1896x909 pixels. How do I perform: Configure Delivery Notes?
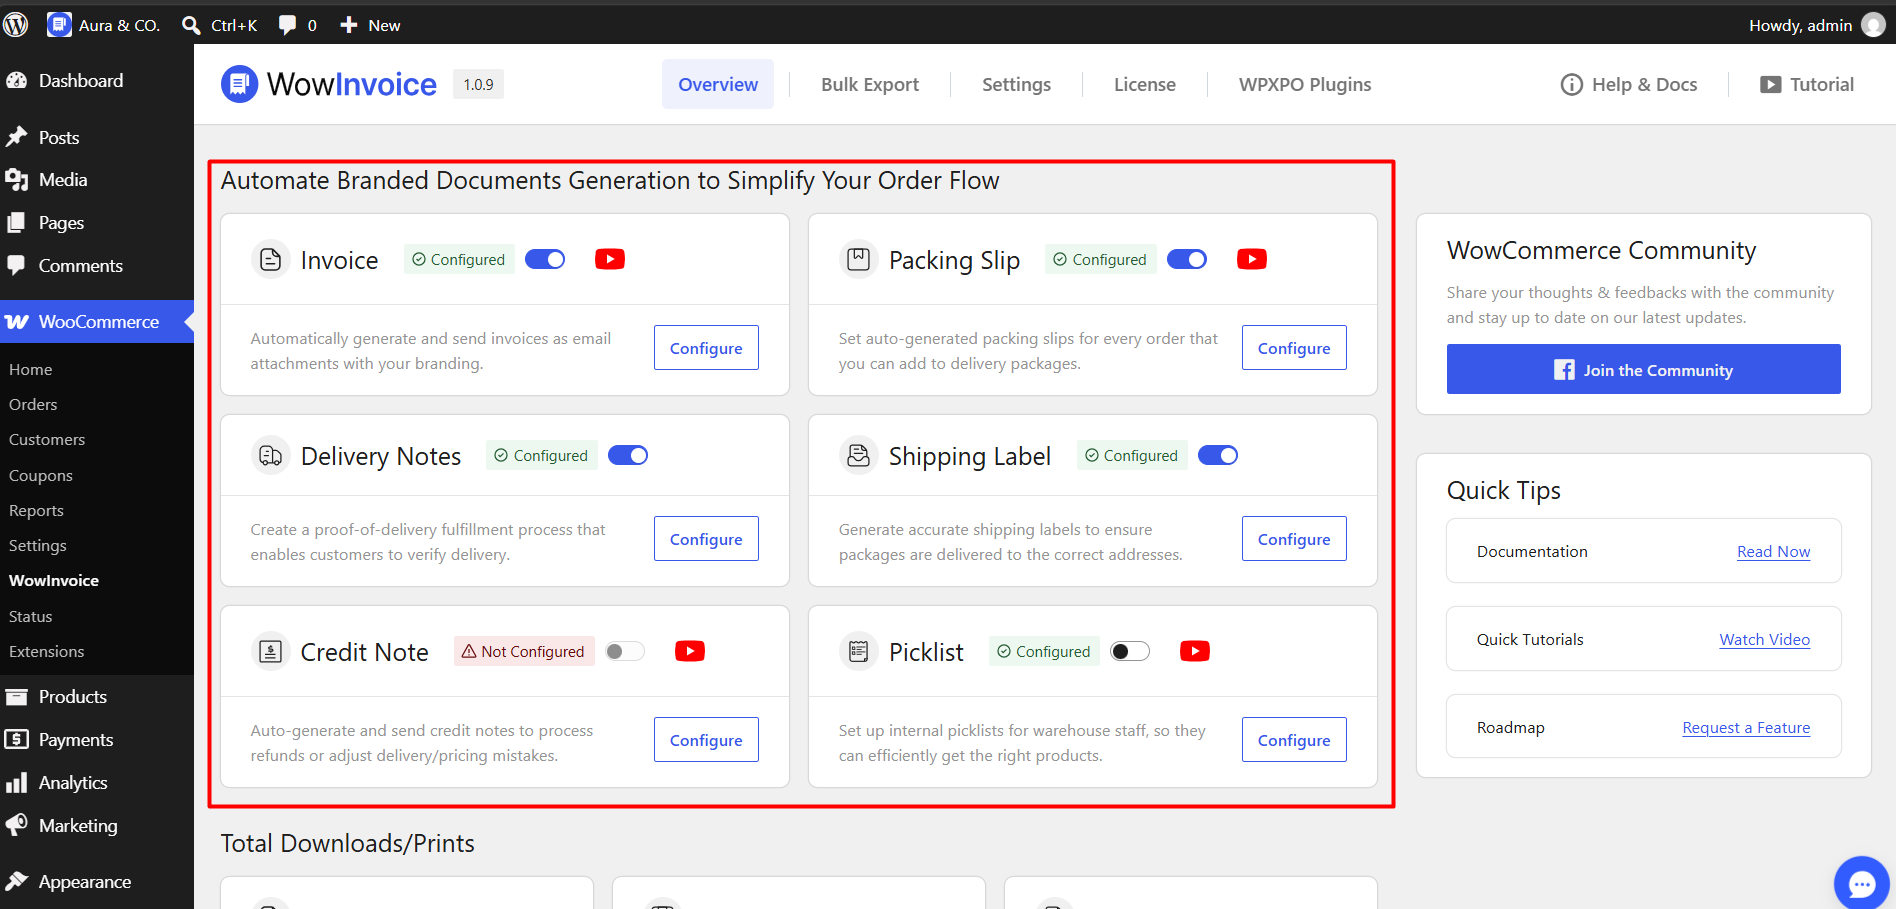tap(706, 539)
